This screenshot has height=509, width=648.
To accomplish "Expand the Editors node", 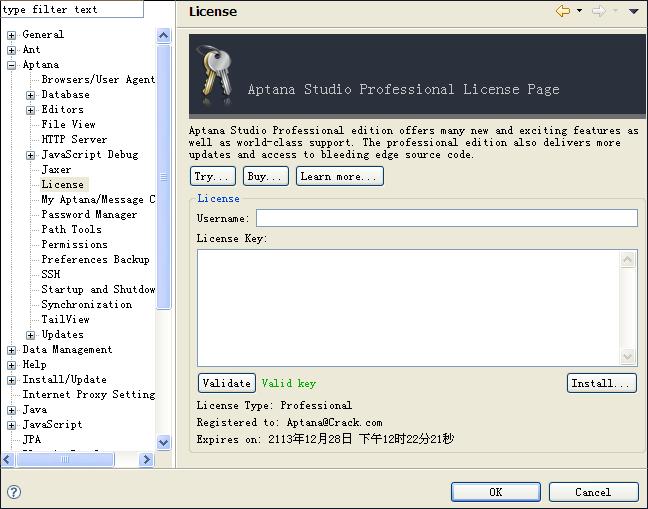I will (31, 110).
